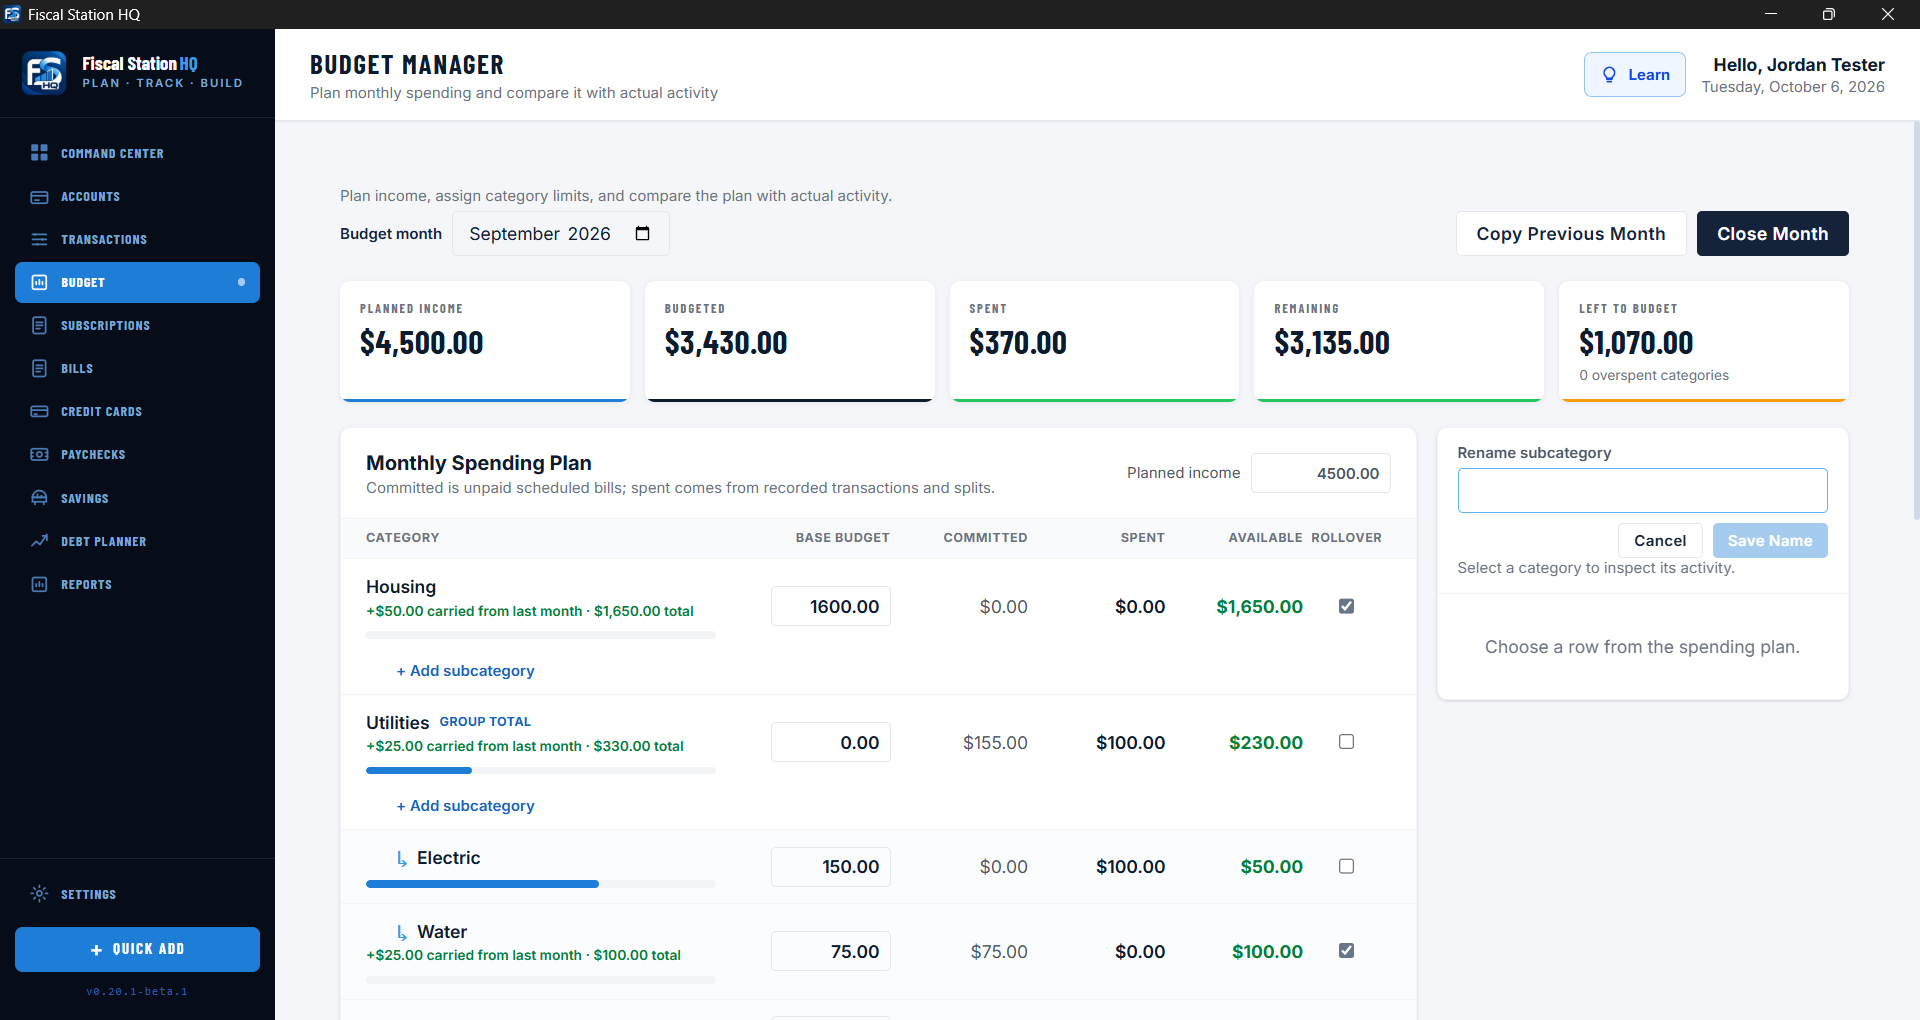
Task: Click Copy Previous Month button
Action: 1571,233
